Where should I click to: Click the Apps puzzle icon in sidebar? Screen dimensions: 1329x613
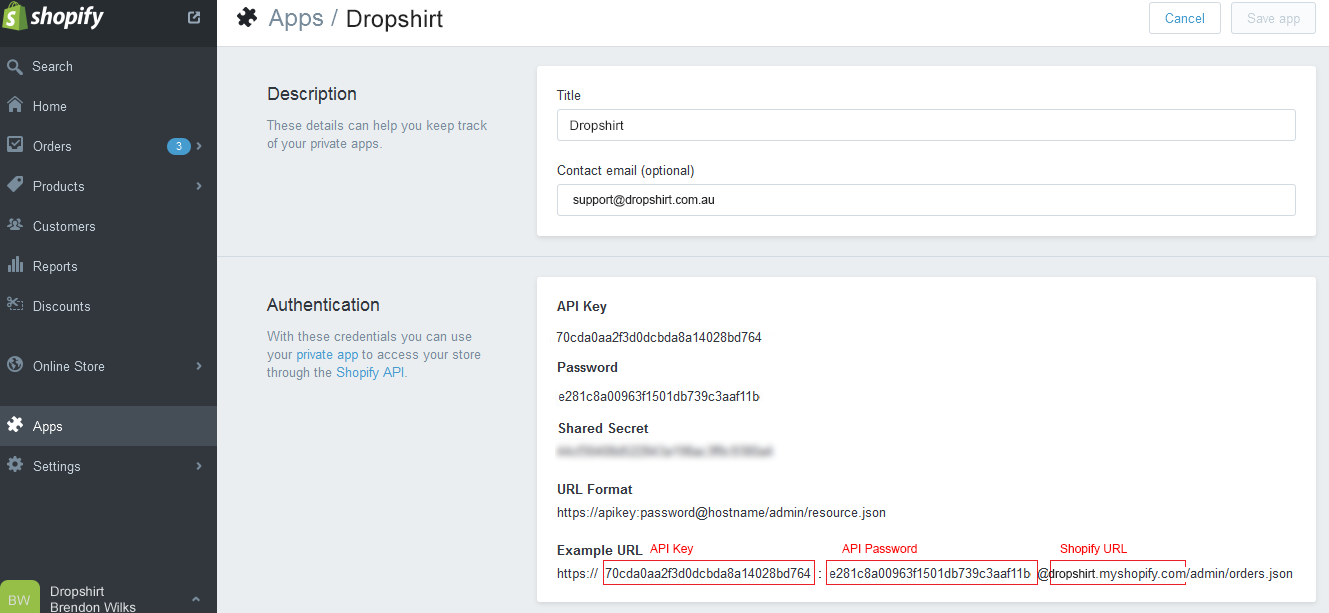pyautogui.click(x=15, y=425)
